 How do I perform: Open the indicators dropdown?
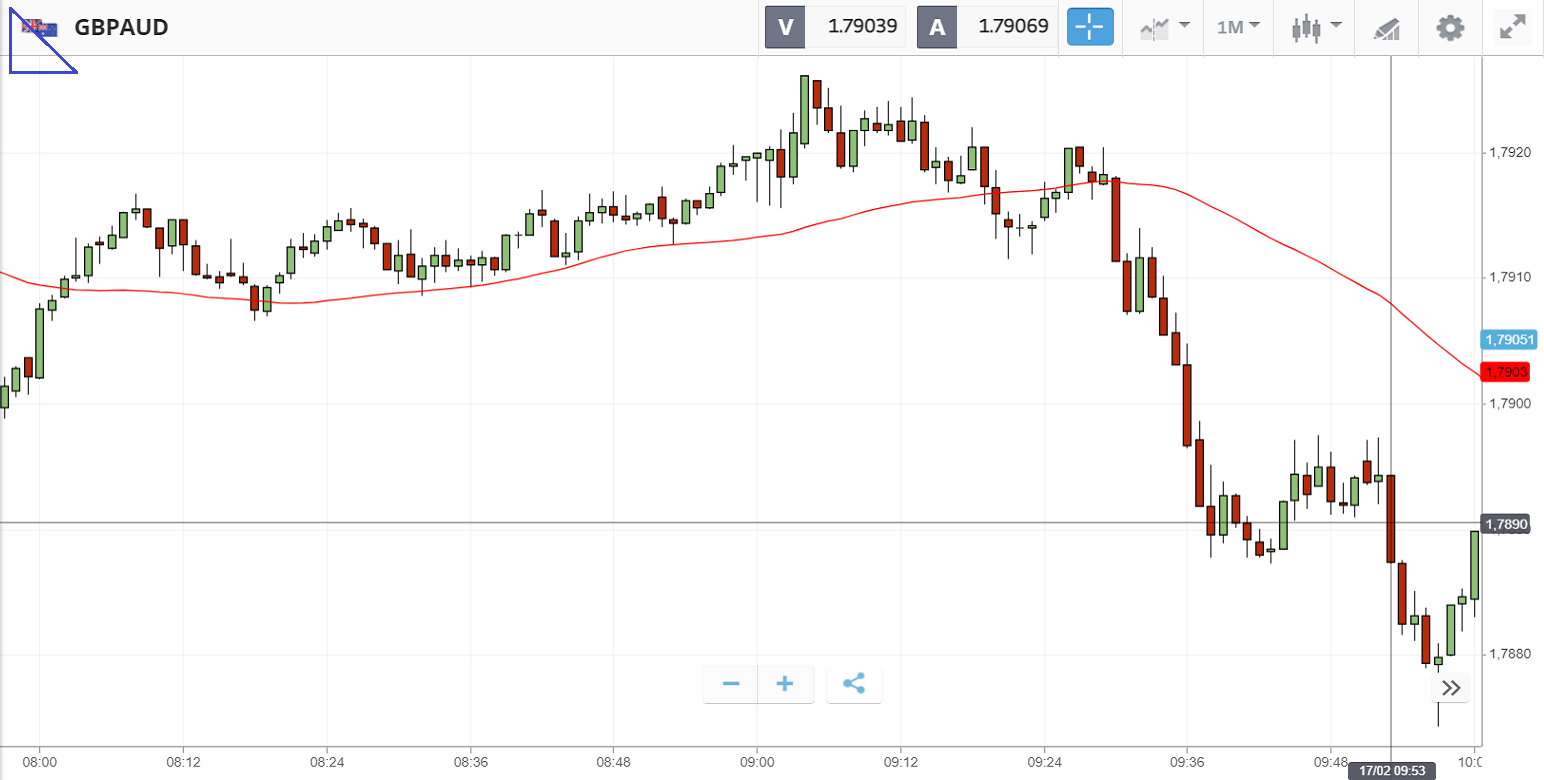[x=1165, y=27]
